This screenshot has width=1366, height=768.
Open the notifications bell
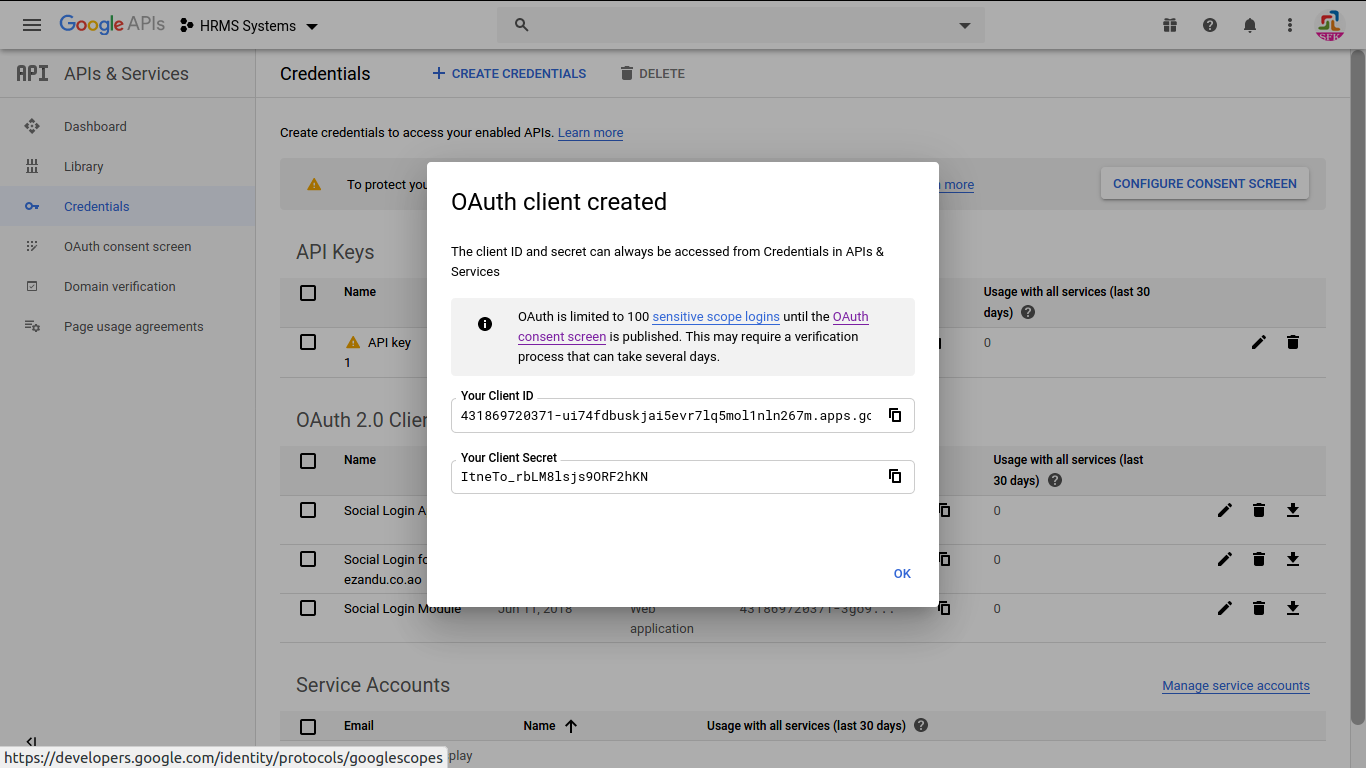pos(1250,25)
